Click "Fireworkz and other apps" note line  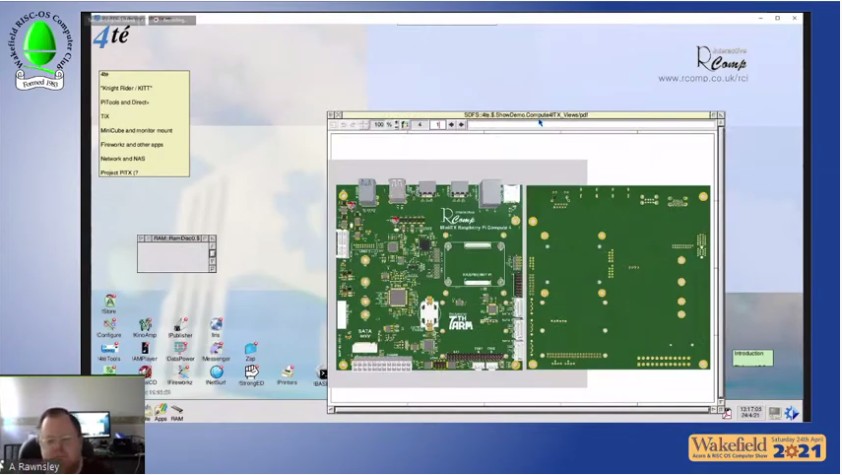click(132, 144)
